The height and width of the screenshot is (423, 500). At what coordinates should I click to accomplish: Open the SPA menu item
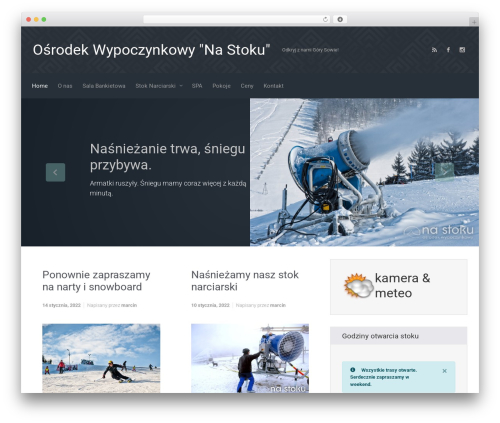point(197,86)
